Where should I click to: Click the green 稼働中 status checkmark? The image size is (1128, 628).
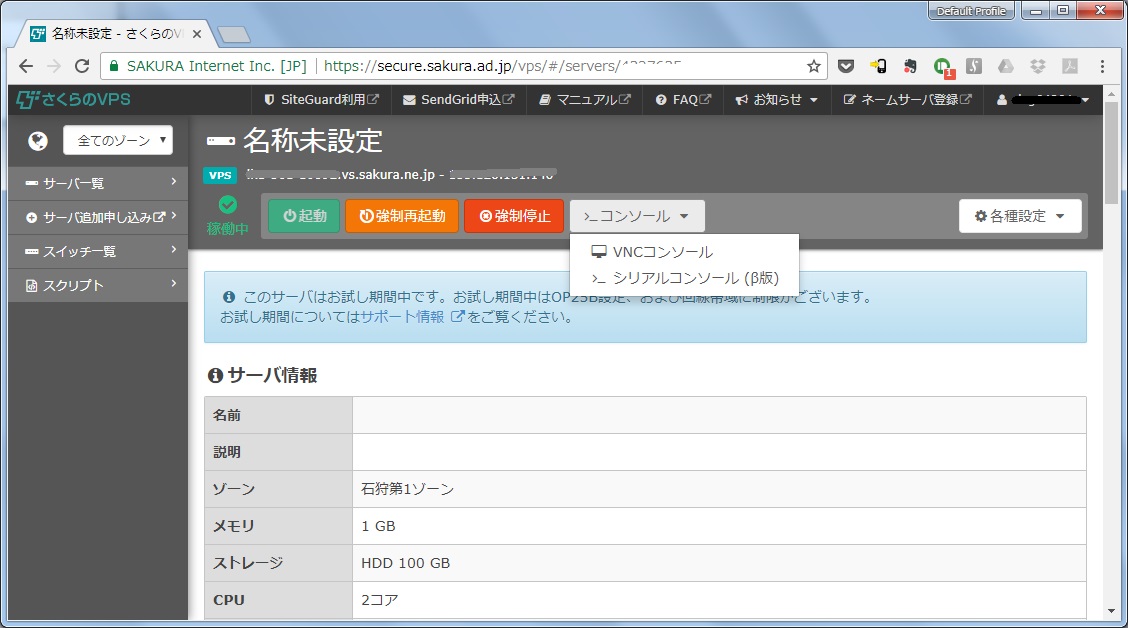[x=227, y=205]
